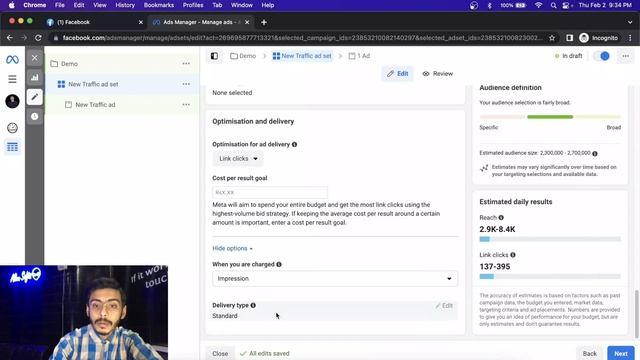Screen dimensions: 640x360
Task: Go to Demo campaign breadcrumb
Action: pos(243,56)
